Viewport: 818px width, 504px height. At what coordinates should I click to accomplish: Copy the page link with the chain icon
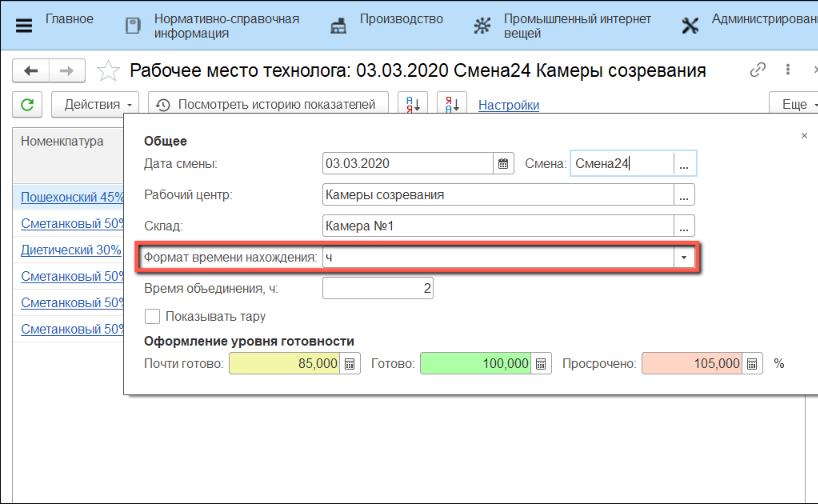[758, 71]
